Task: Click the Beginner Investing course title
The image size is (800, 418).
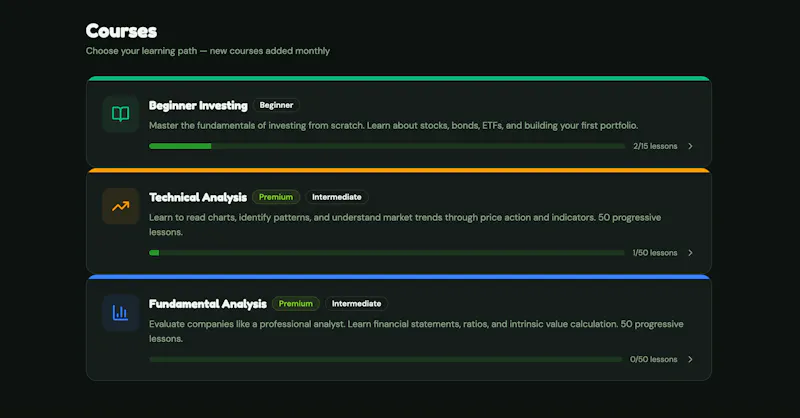Action: (x=198, y=106)
